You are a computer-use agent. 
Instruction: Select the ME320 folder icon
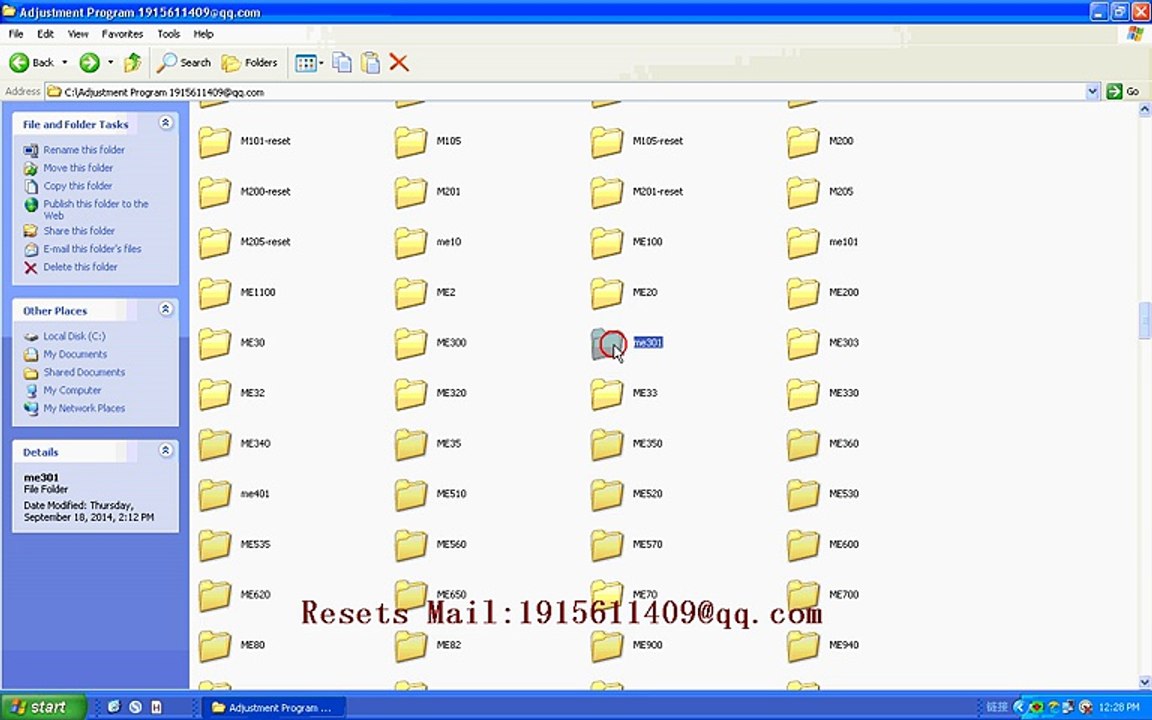pos(410,394)
